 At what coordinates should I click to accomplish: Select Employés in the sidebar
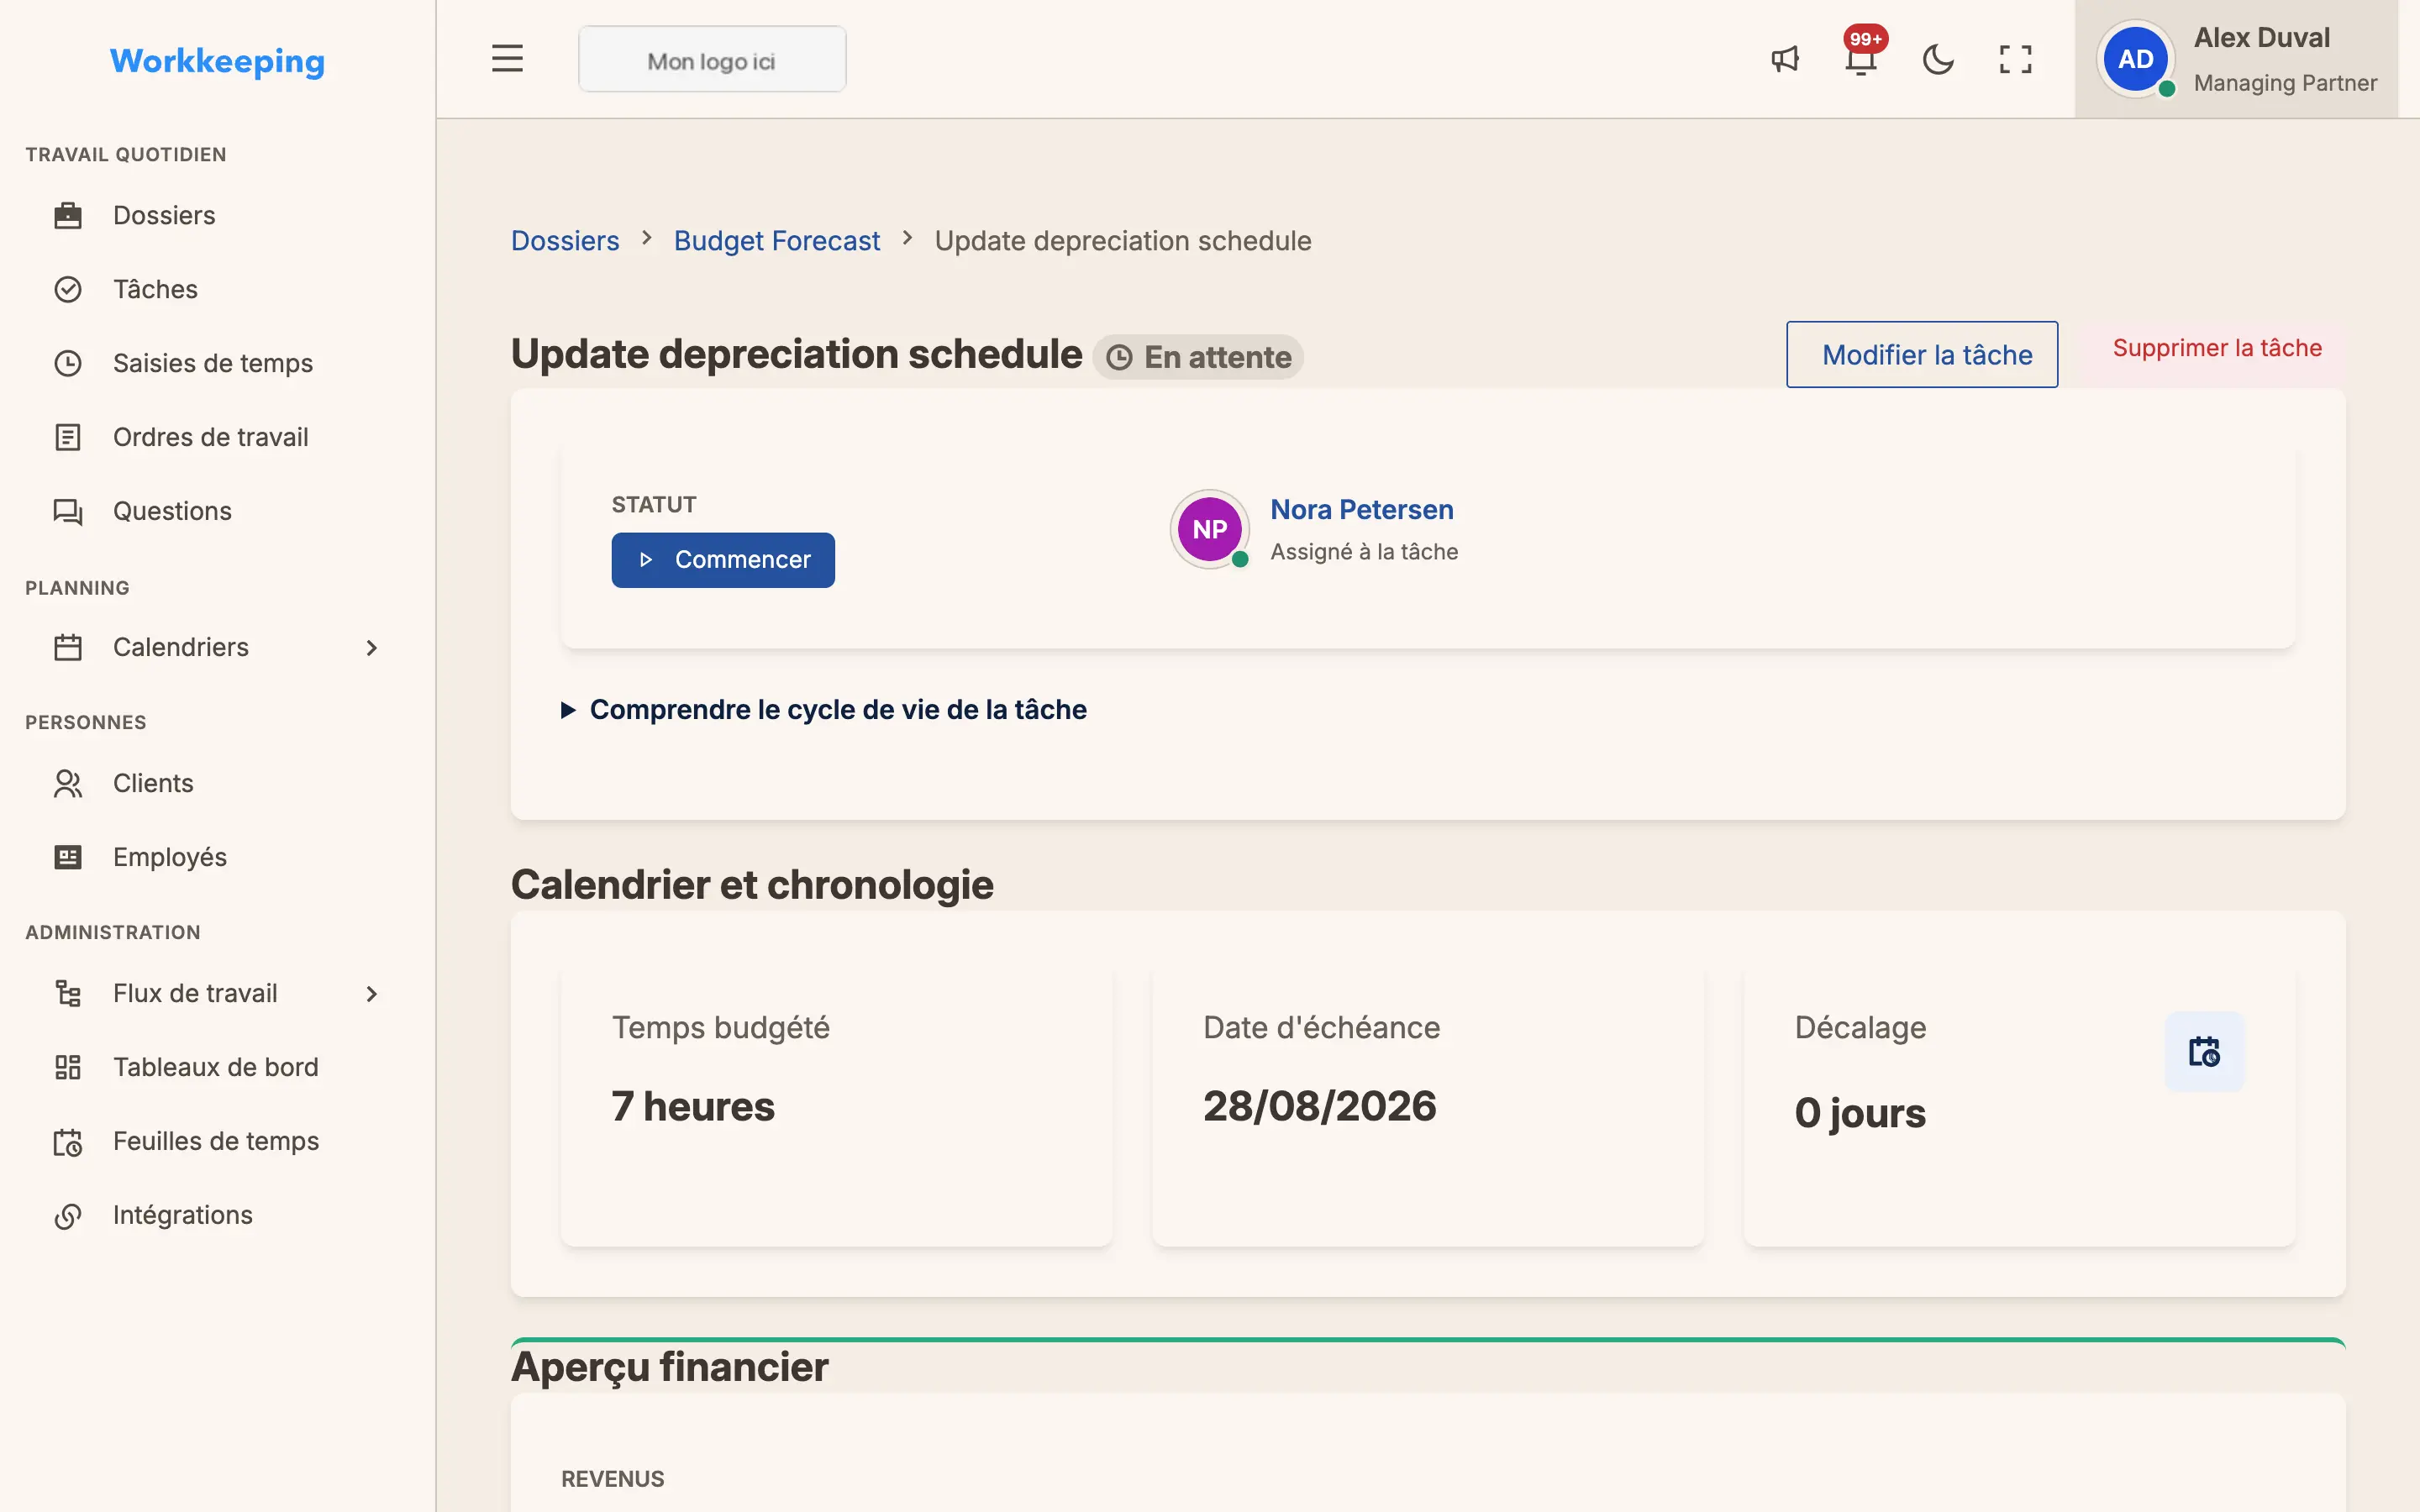click(x=218, y=857)
